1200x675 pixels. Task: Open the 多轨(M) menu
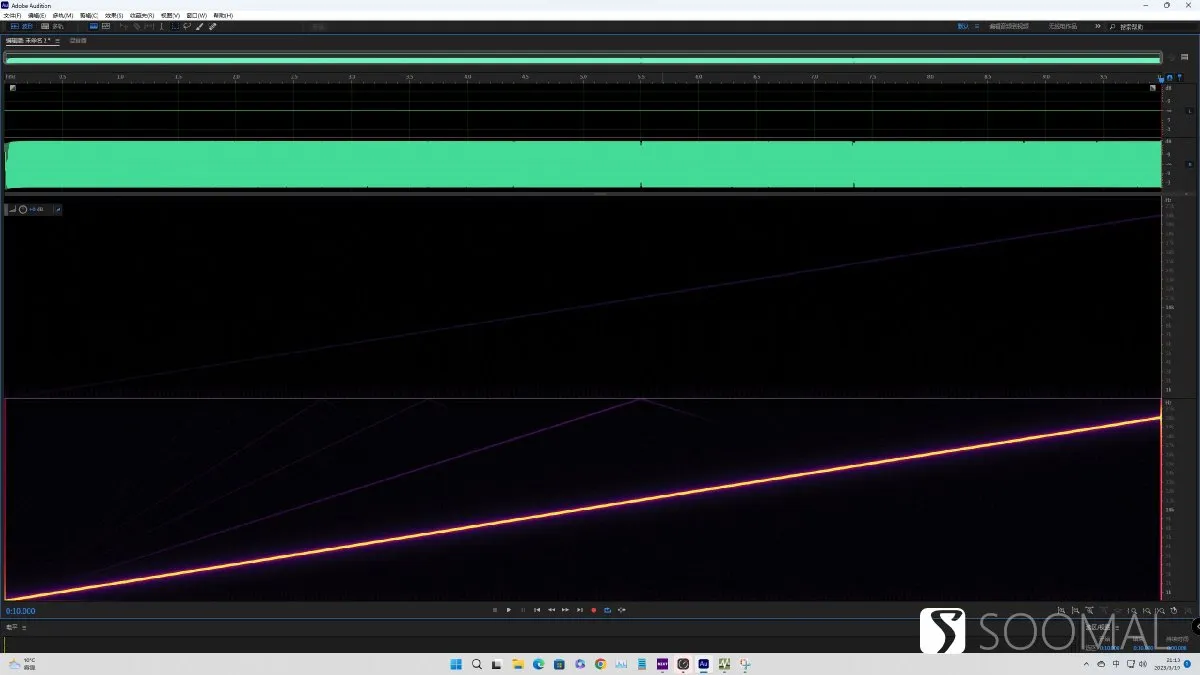click(x=63, y=16)
